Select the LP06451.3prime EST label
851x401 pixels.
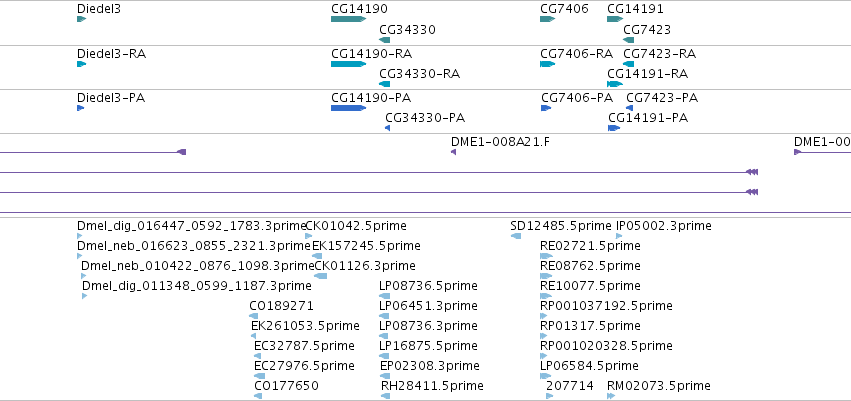[429, 306]
